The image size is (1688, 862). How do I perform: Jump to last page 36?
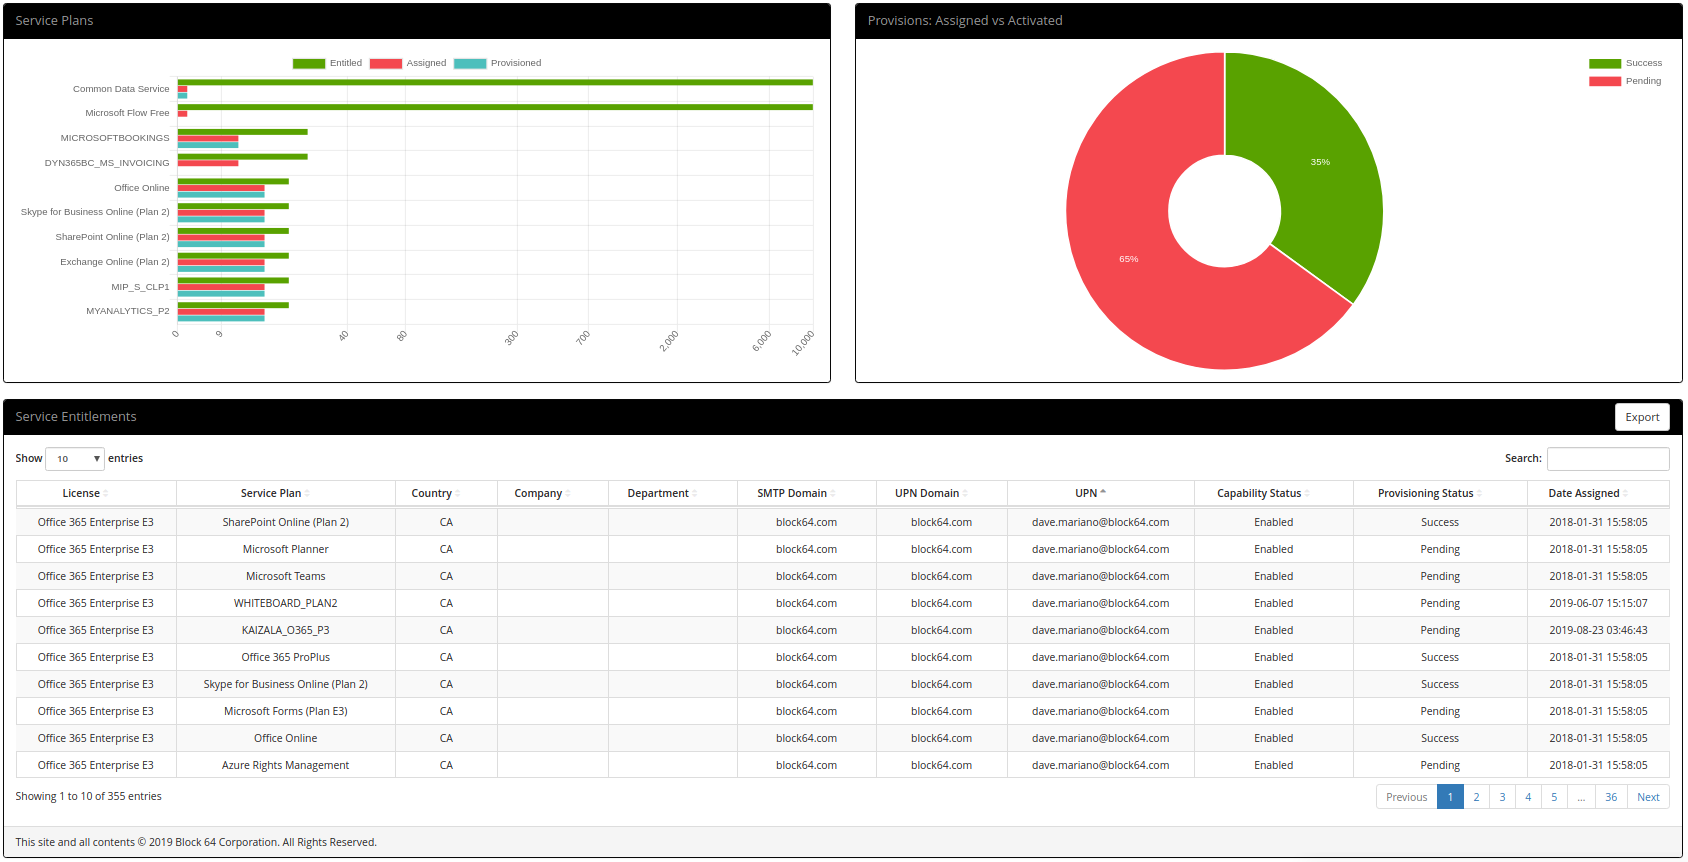[x=1611, y=797]
